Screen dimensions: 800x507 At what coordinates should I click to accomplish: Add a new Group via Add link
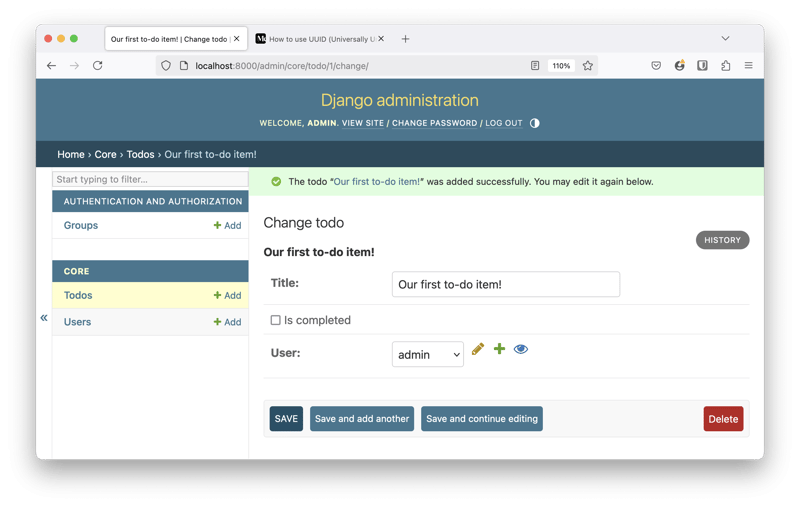pyautogui.click(x=228, y=225)
